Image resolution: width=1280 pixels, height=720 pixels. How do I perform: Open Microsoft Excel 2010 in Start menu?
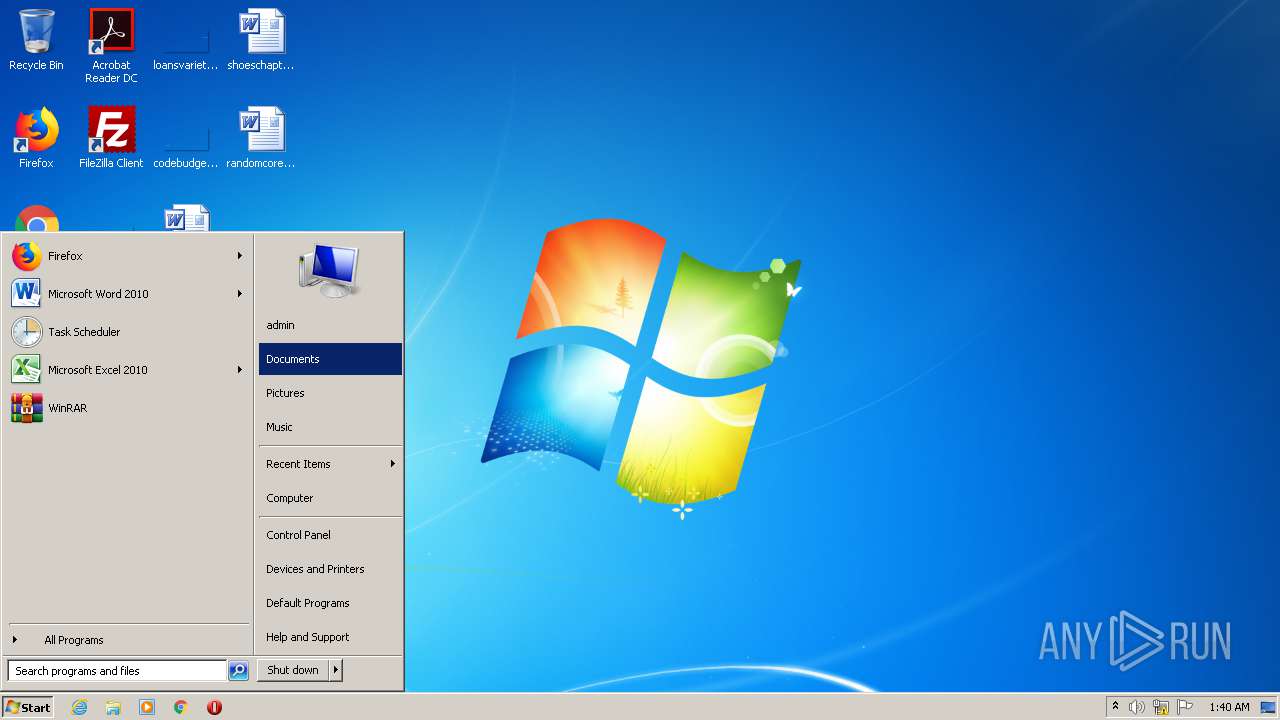point(128,370)
